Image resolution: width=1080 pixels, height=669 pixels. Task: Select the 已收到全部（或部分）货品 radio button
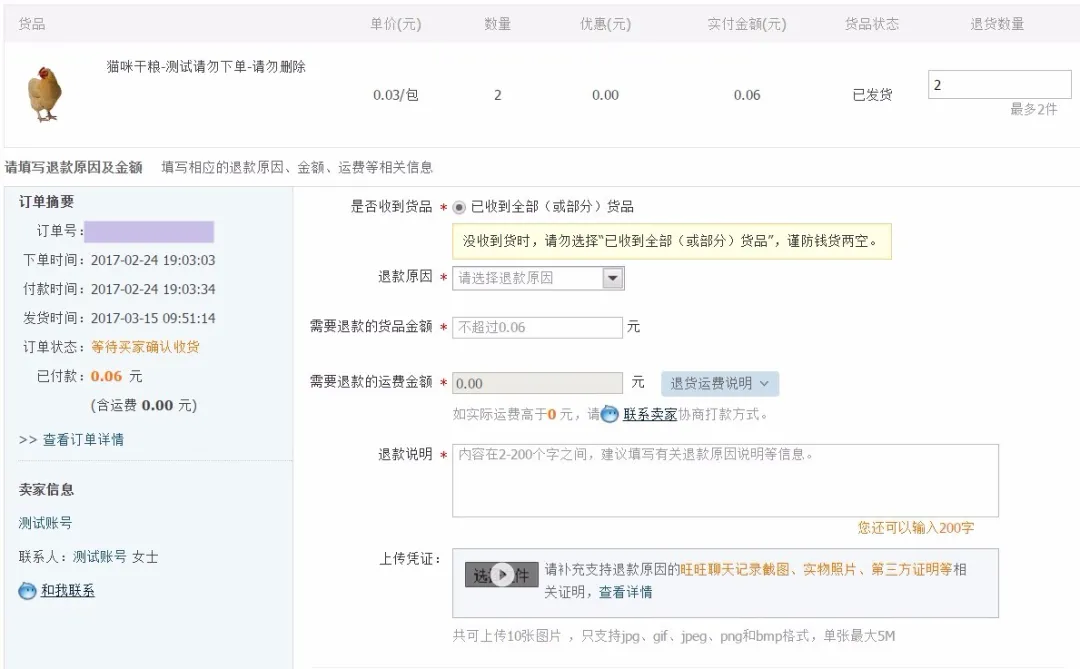tap(459, 207)
